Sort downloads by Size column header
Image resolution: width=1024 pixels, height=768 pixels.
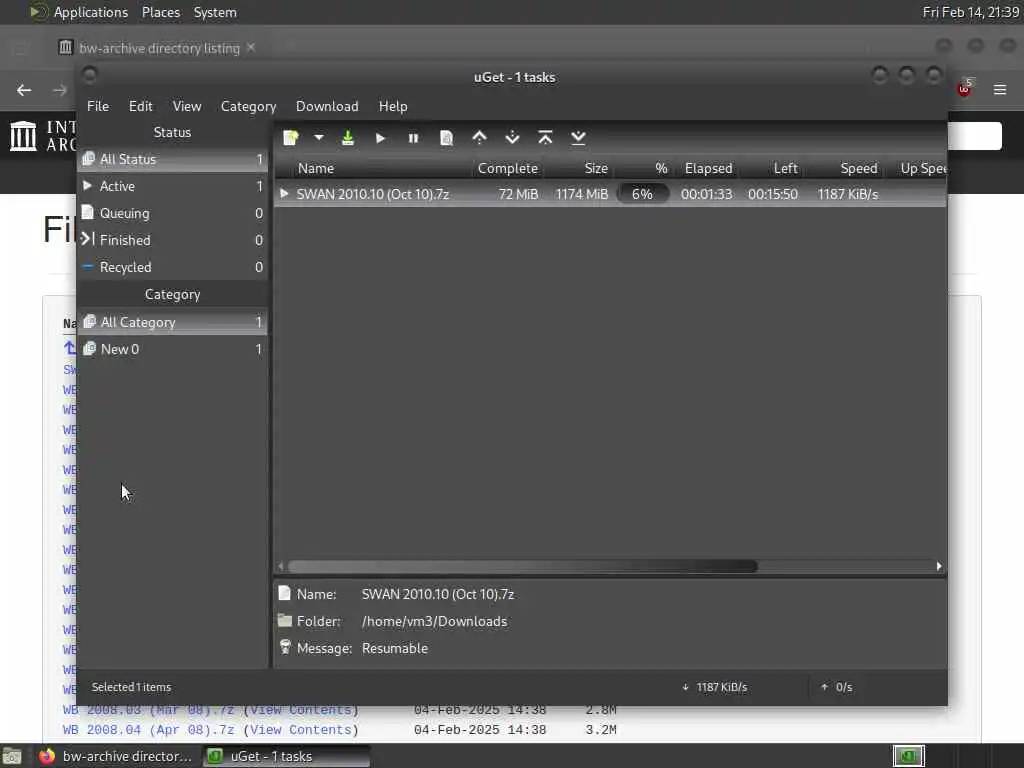point(579,168)
